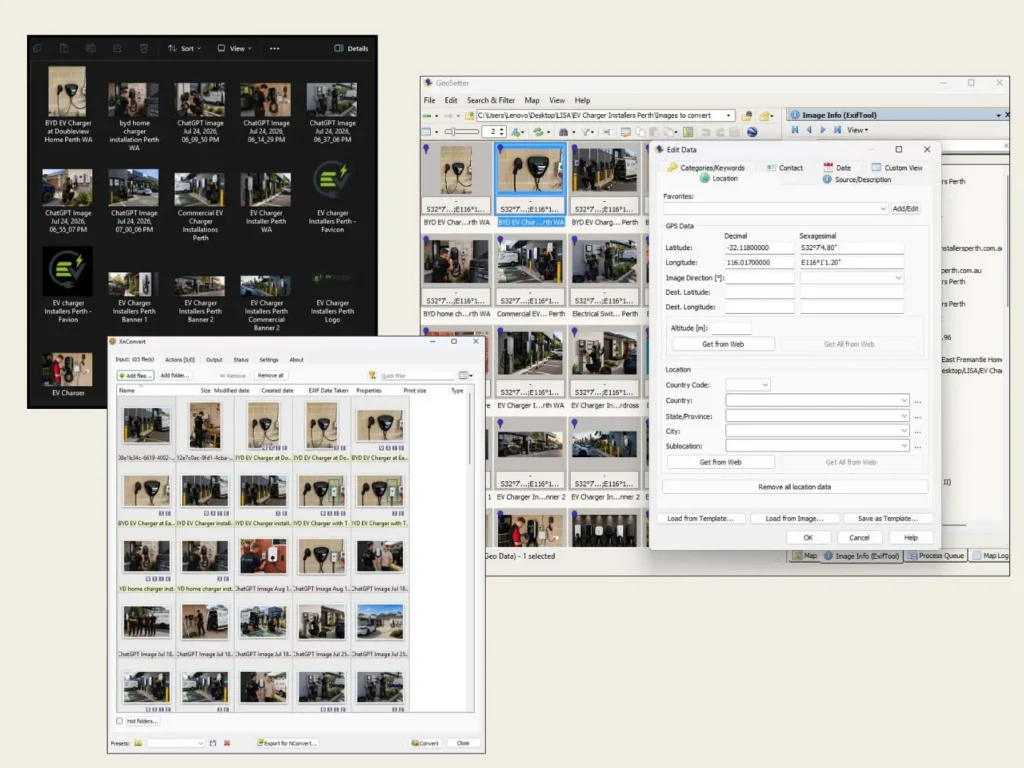Image resolution: width=1024 pixels, height=768 pixels.
Task: Go to next image in Image Info panel
Action: tap(823, 130)
